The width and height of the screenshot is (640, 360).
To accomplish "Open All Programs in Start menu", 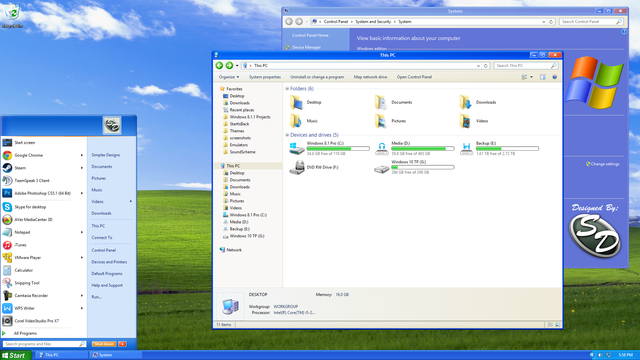I will point(25,333).
